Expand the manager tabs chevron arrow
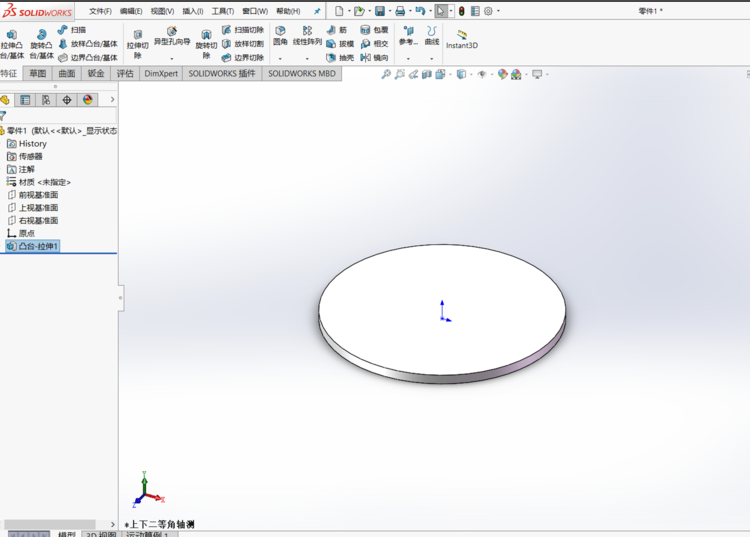This screenshot has width=750, height=537. (112, 99)
